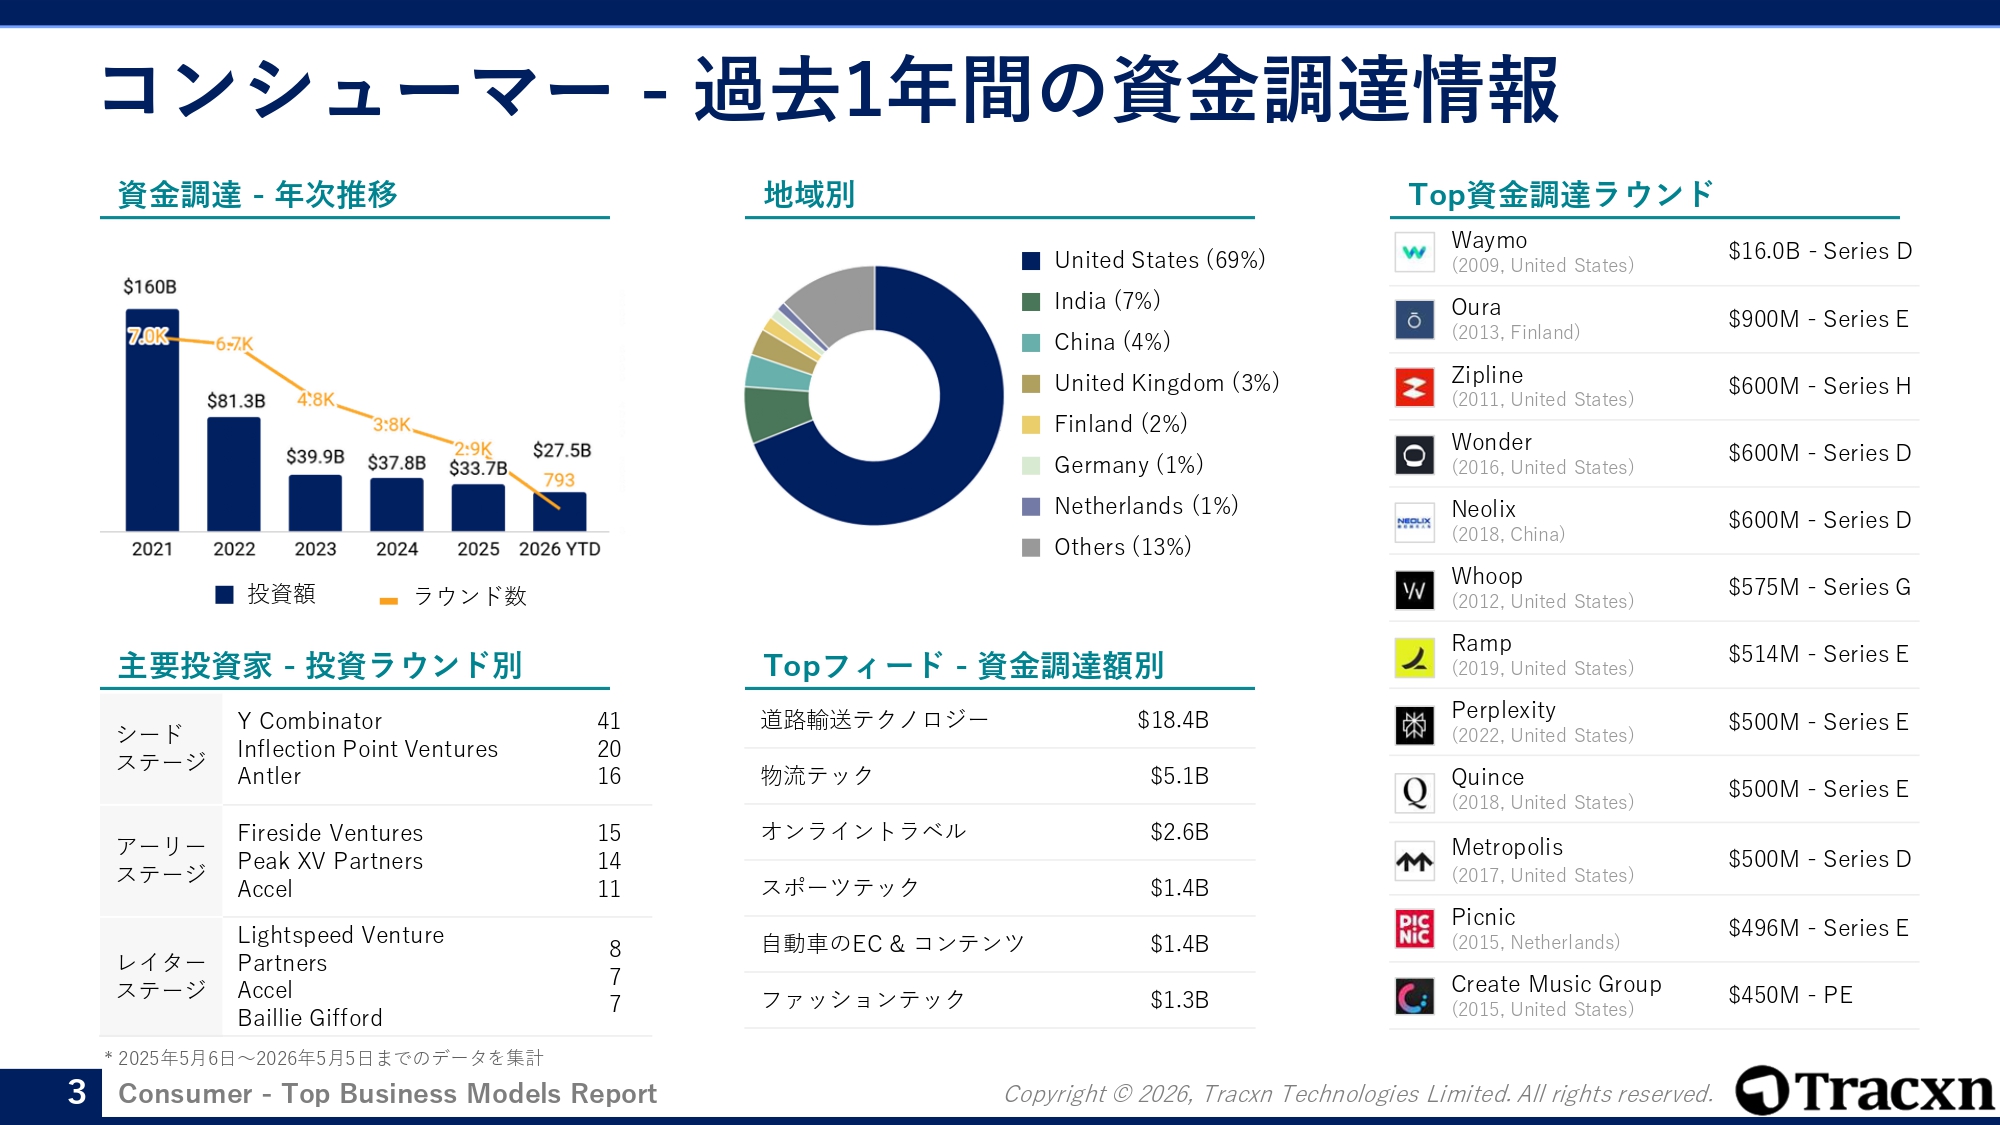Click the Create Music Group logo
Viewport: 2000px width, 1125px height.
click(x=1414, y=996)
